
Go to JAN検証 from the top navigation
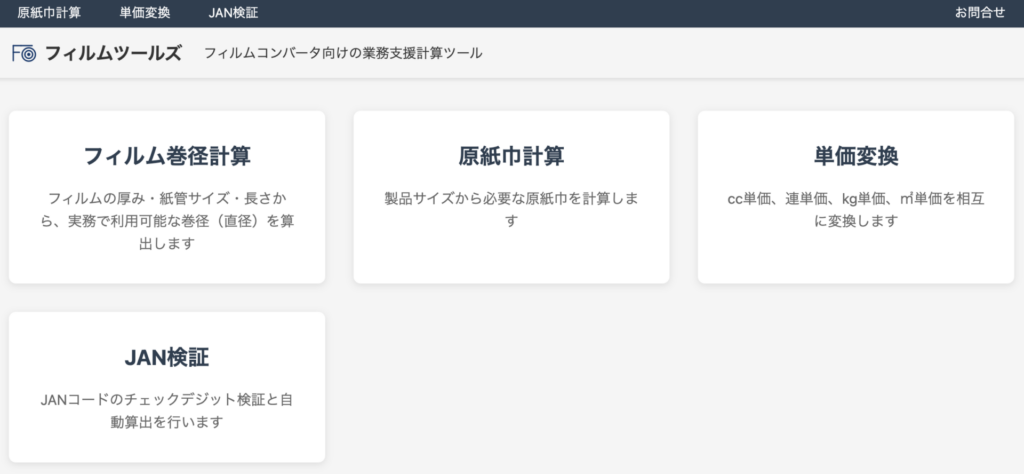click(233, 13)
